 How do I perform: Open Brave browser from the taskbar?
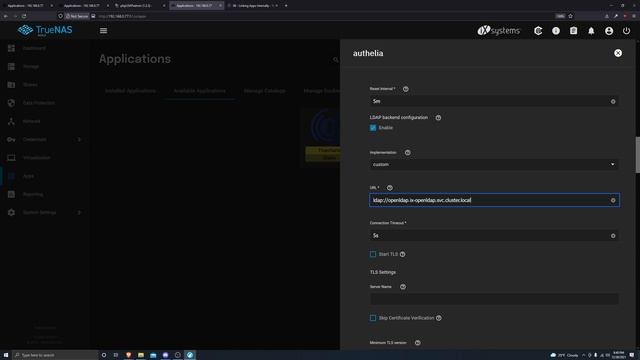tap(129, 355)
